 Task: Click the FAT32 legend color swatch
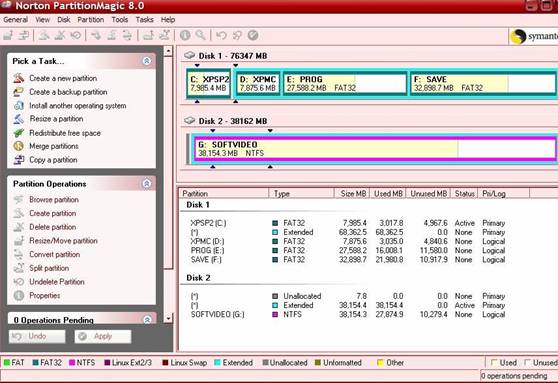click(36, 363)
